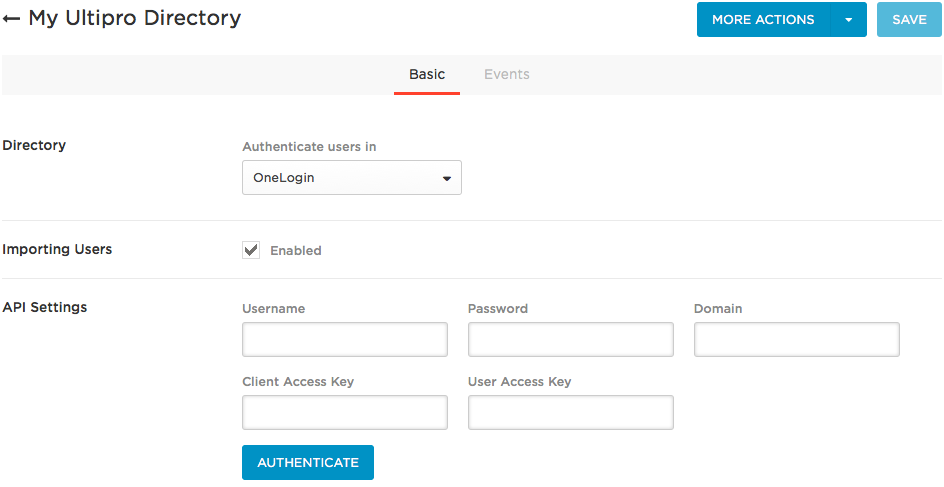
Task: Focus the Client Access Key field
Action: click(x=345, y=412)
